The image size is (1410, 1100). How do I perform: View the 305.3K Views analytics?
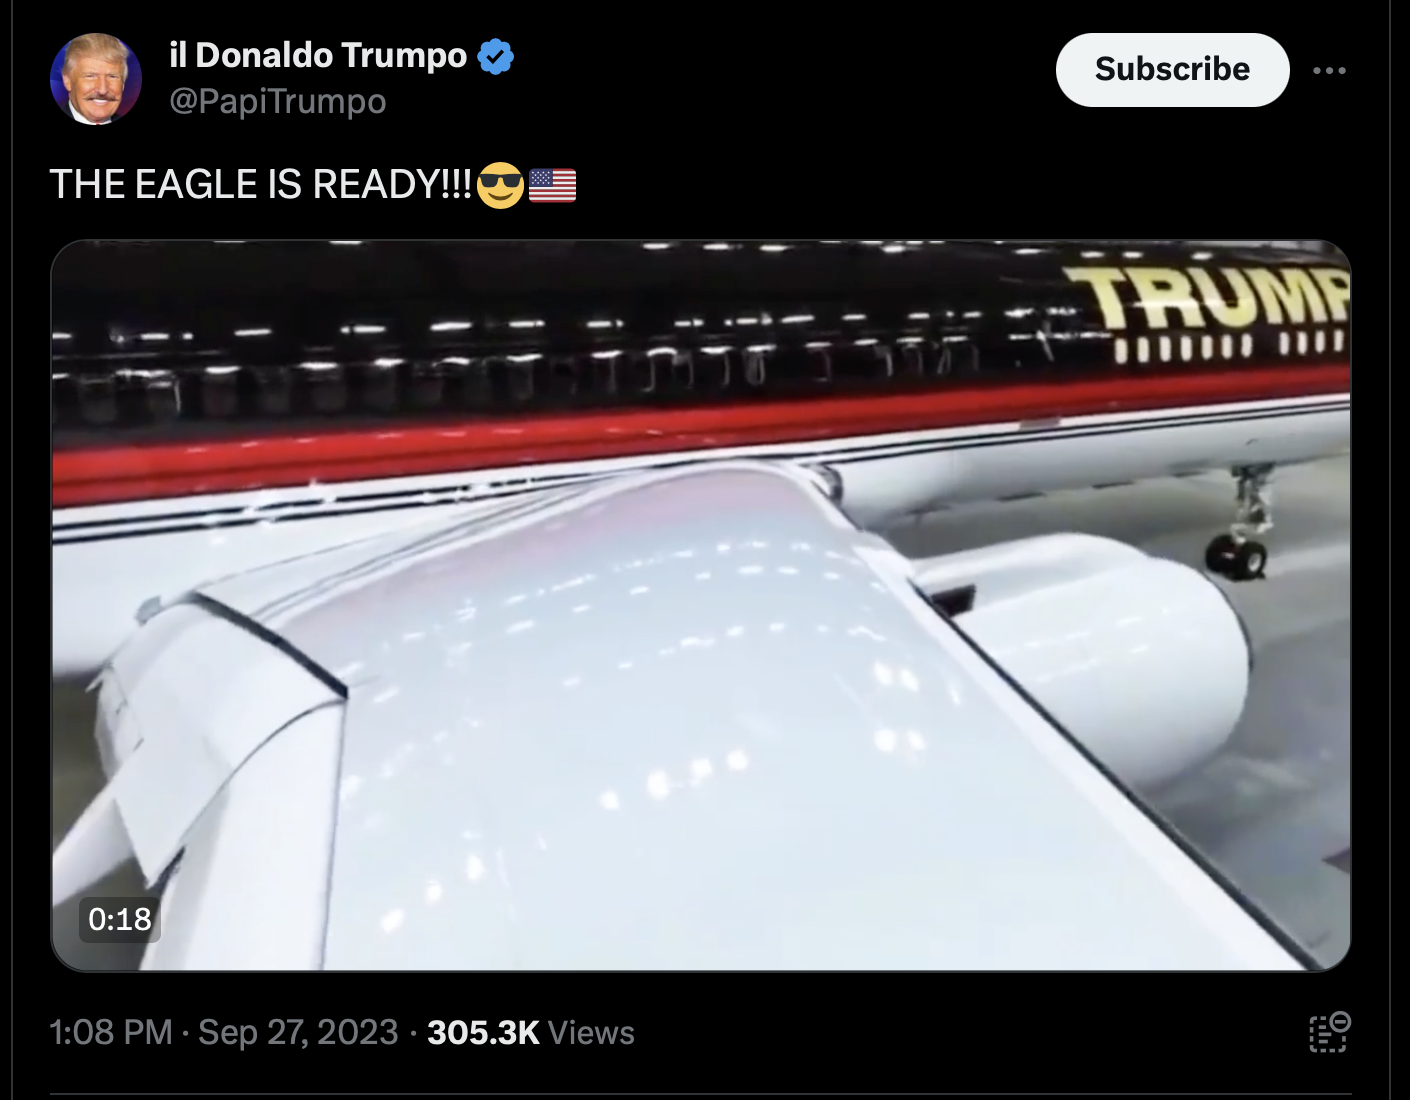[x=531, y=1032]
